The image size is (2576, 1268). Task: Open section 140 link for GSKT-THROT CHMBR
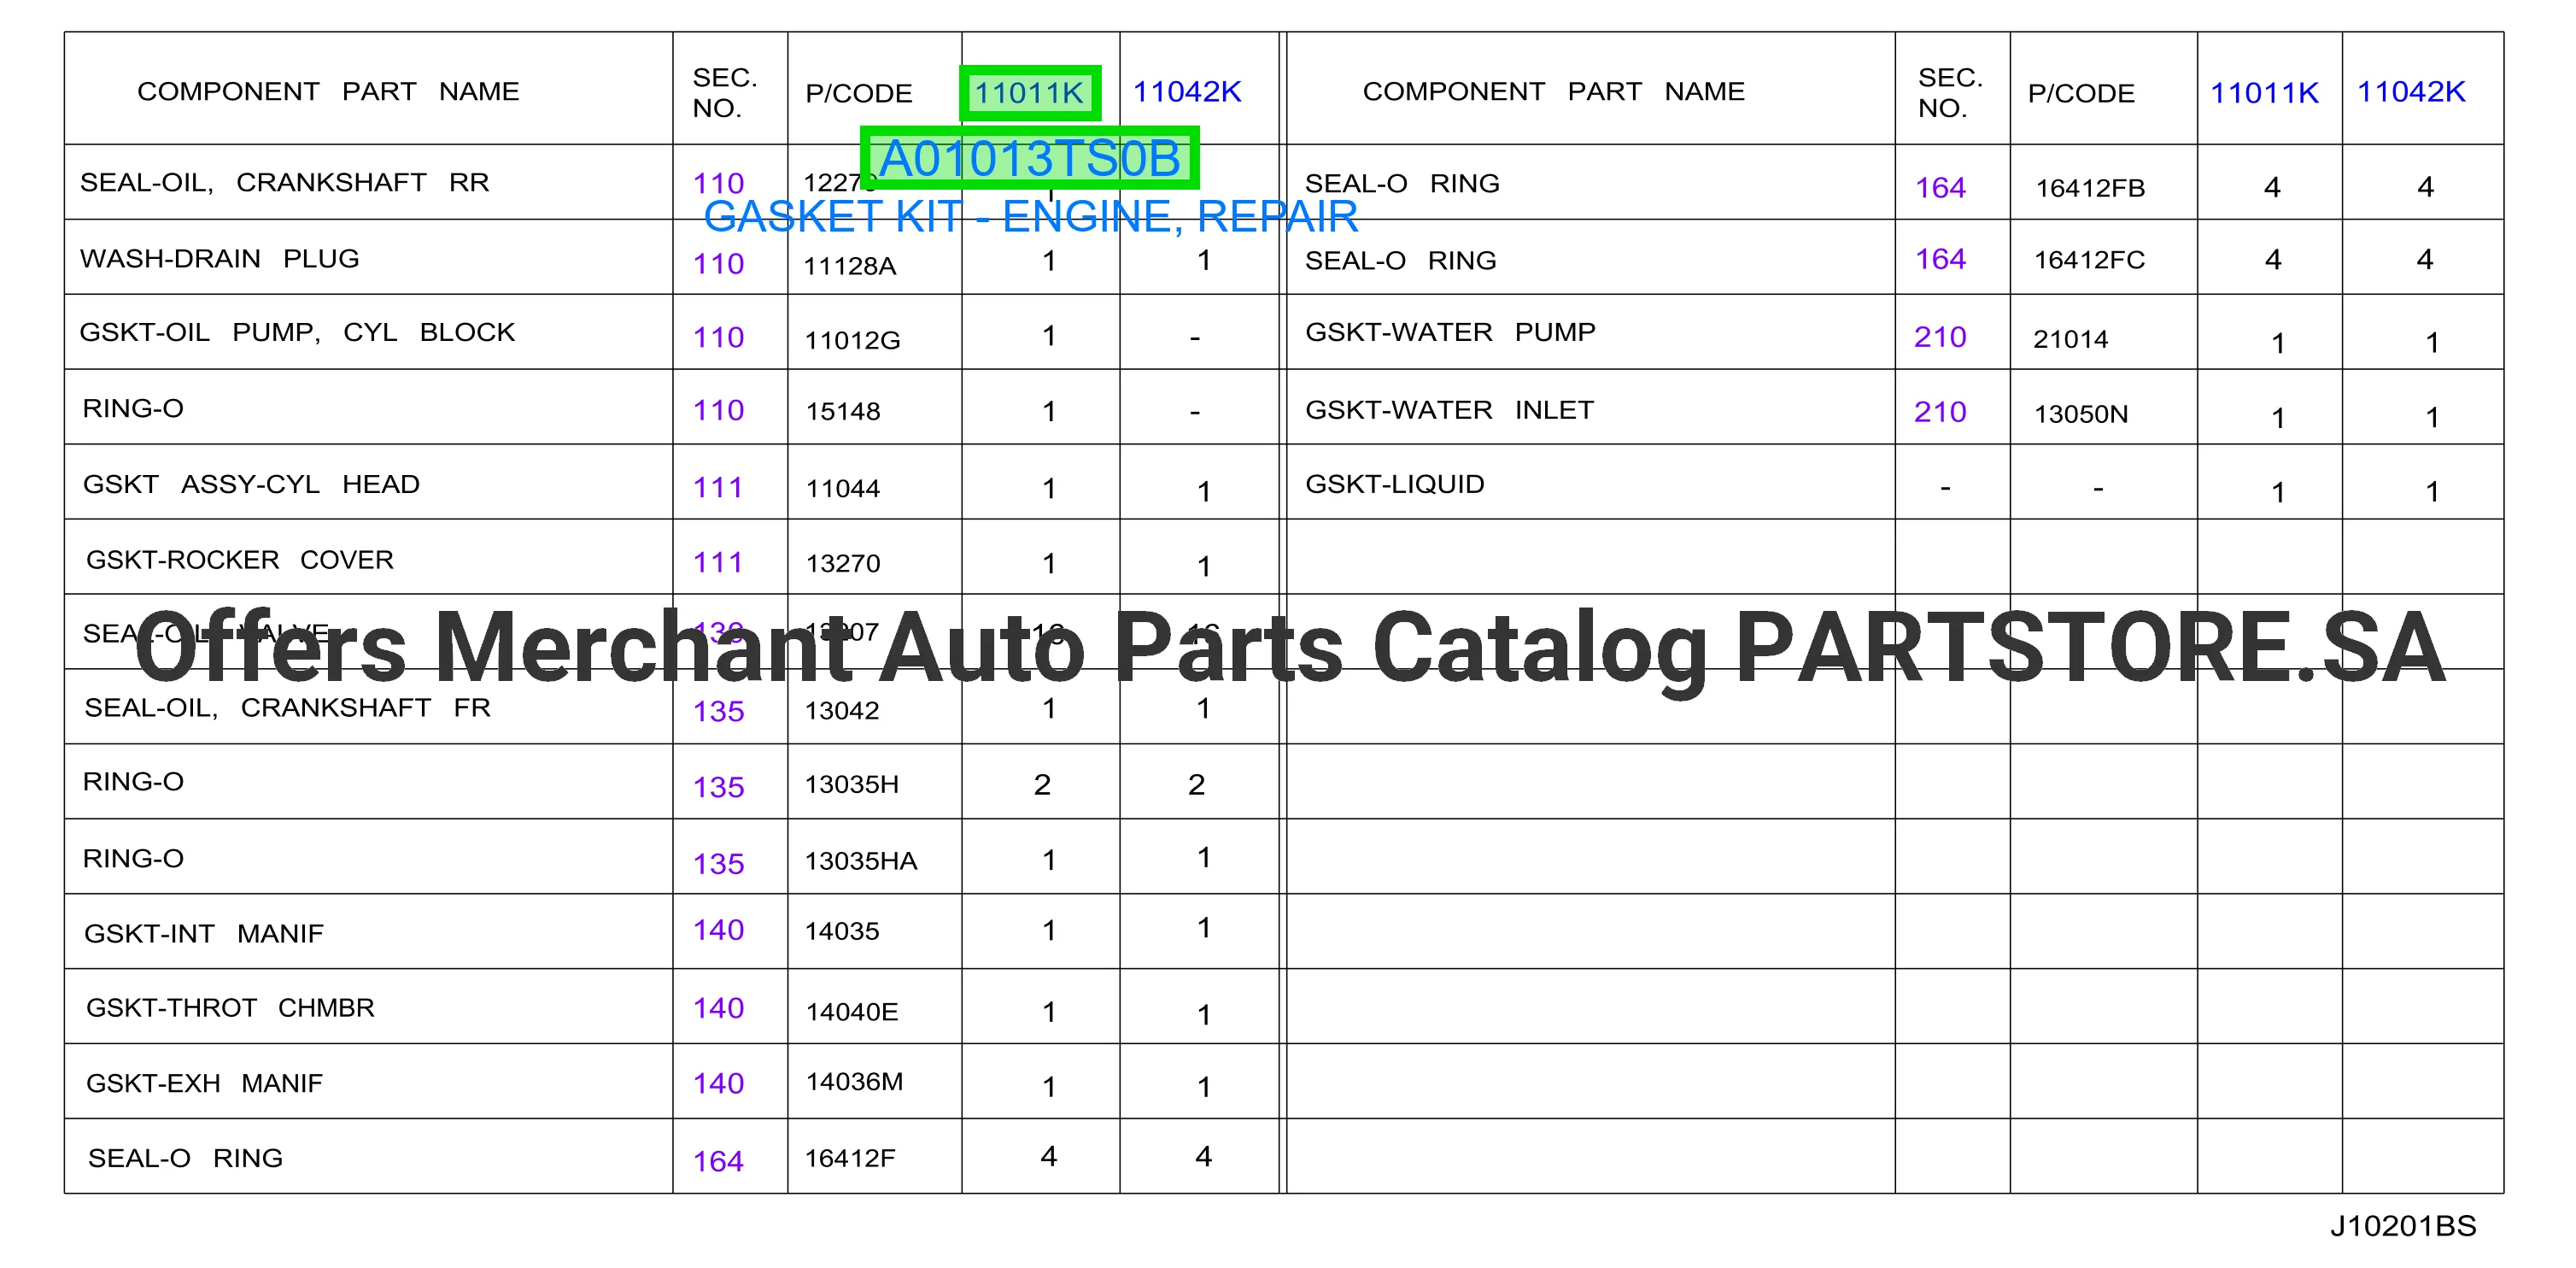718,1008
